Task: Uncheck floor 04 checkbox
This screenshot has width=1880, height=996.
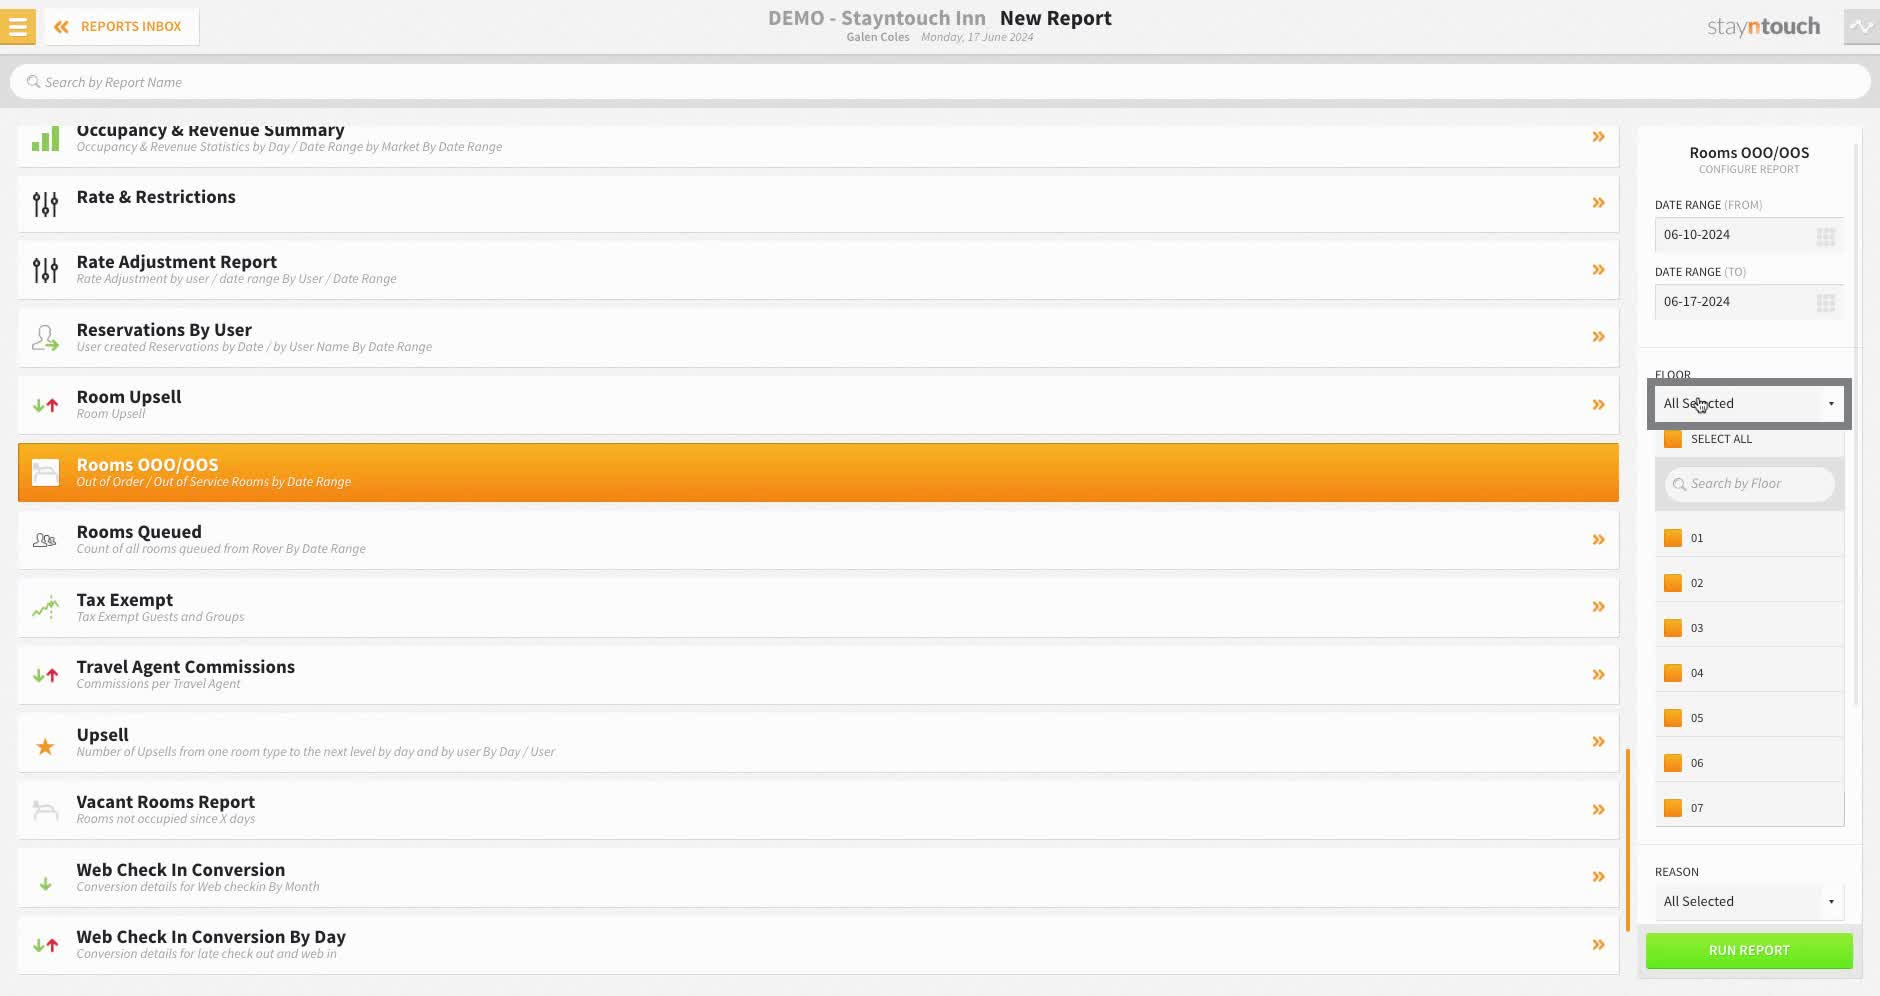Action: [1672, 673]
